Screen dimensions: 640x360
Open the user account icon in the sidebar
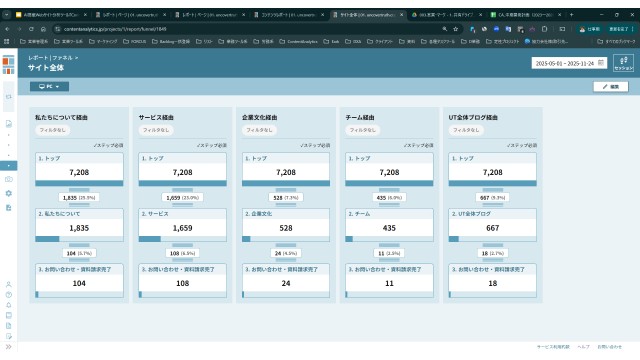[x=9, y=284]
